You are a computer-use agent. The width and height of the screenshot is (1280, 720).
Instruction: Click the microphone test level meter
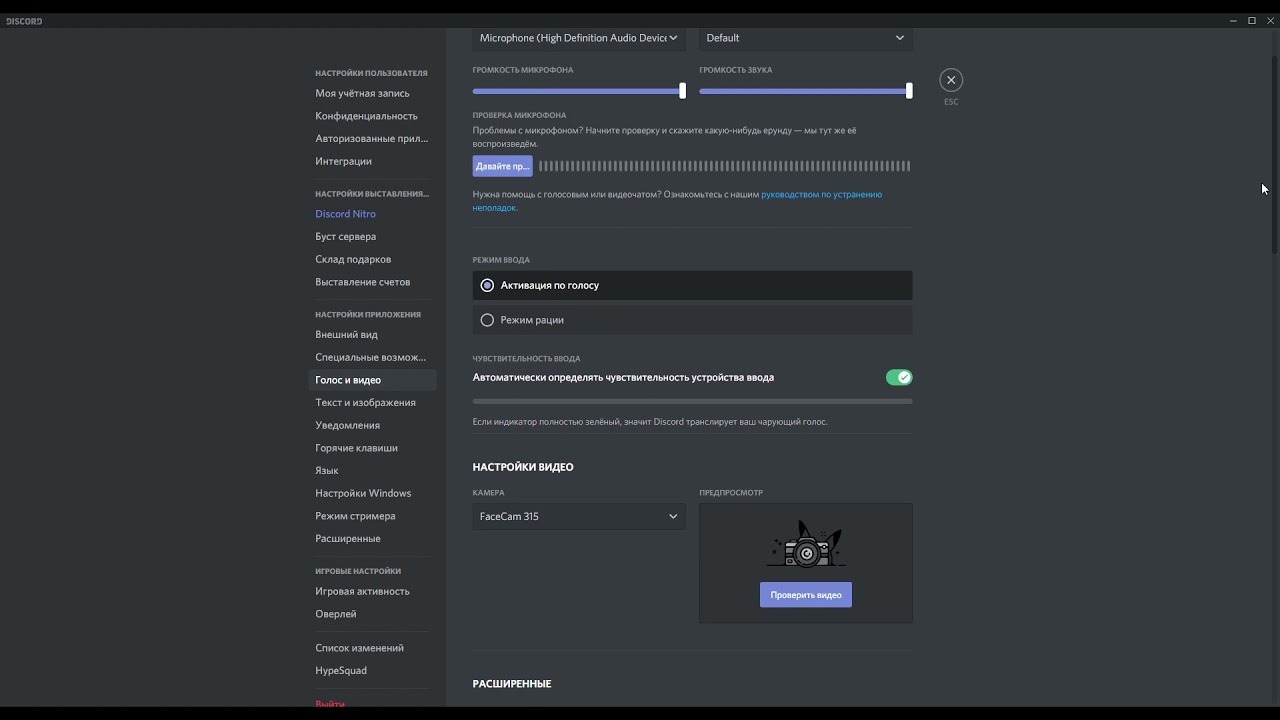pos(725,166)
